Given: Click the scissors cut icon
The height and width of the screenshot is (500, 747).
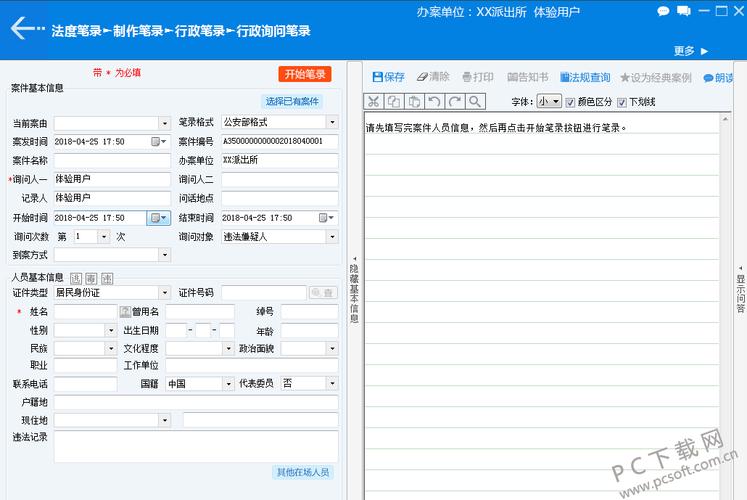Looking at the screenshot, I should 373,101.
